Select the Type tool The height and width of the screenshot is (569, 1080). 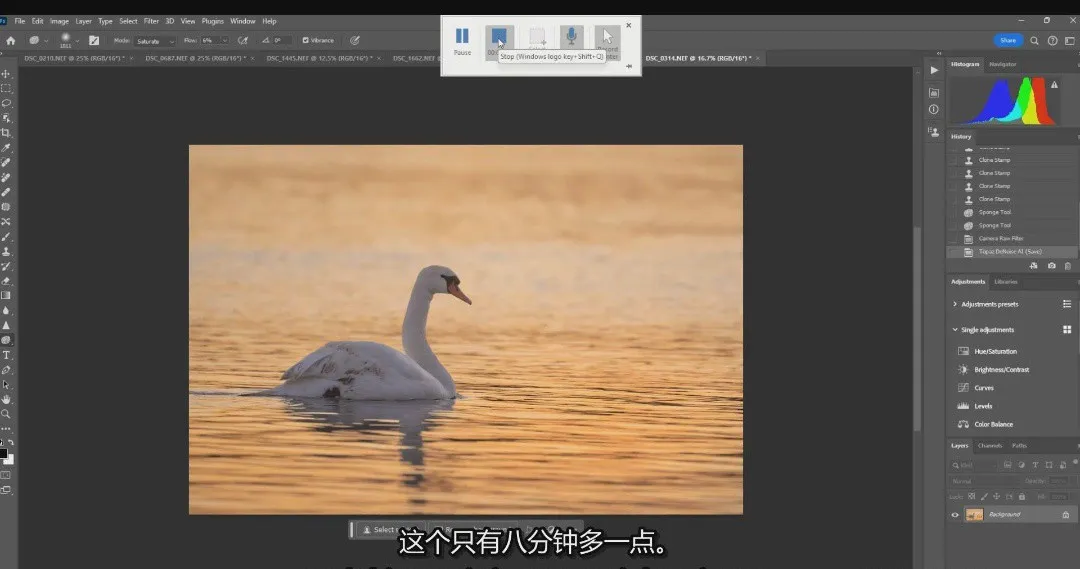click(6, 355)
